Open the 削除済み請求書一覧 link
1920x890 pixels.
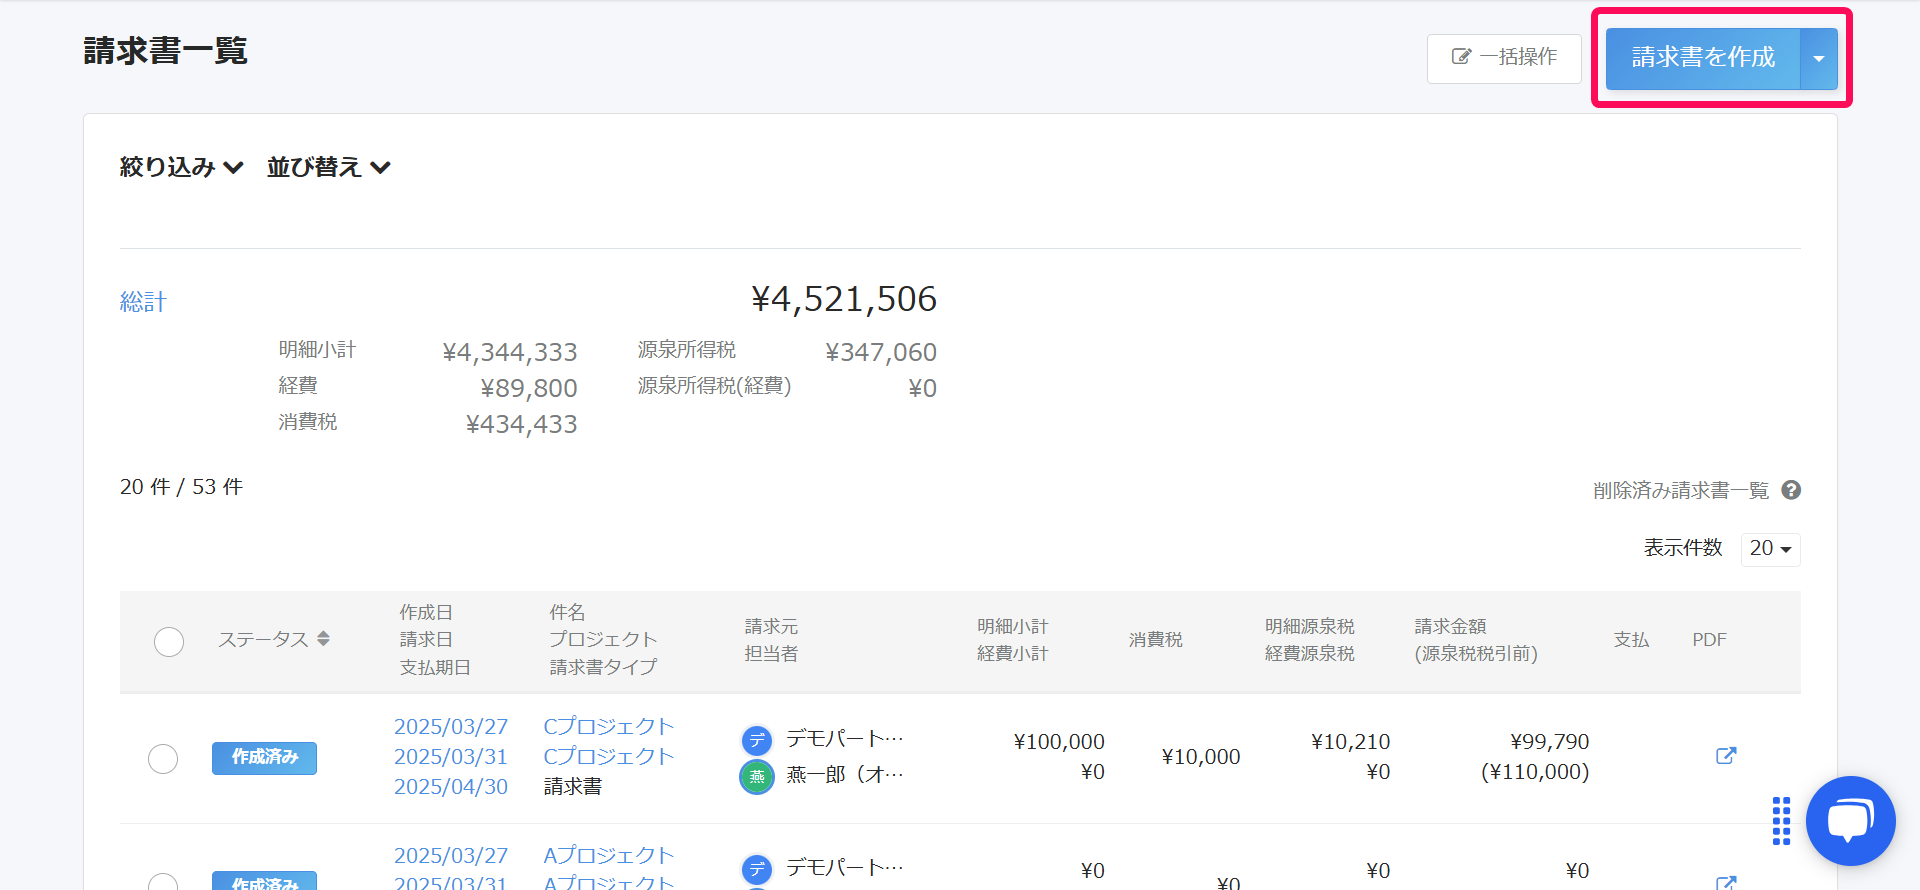tap(1681, 491)
